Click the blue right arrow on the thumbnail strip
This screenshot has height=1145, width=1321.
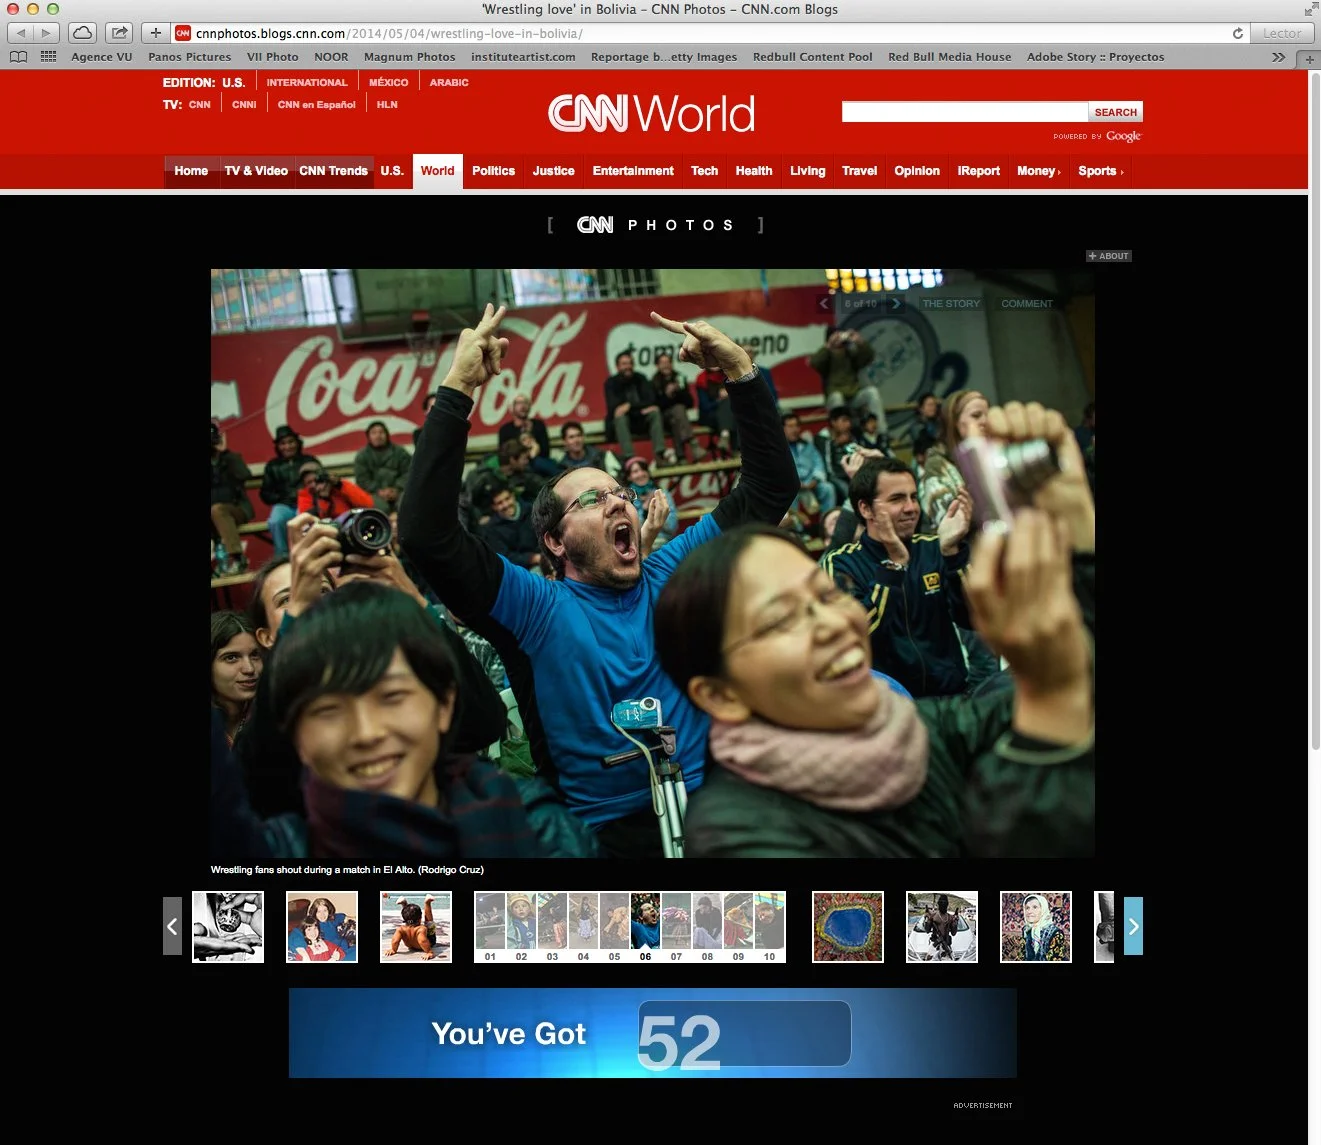(x=1132, y=927)
